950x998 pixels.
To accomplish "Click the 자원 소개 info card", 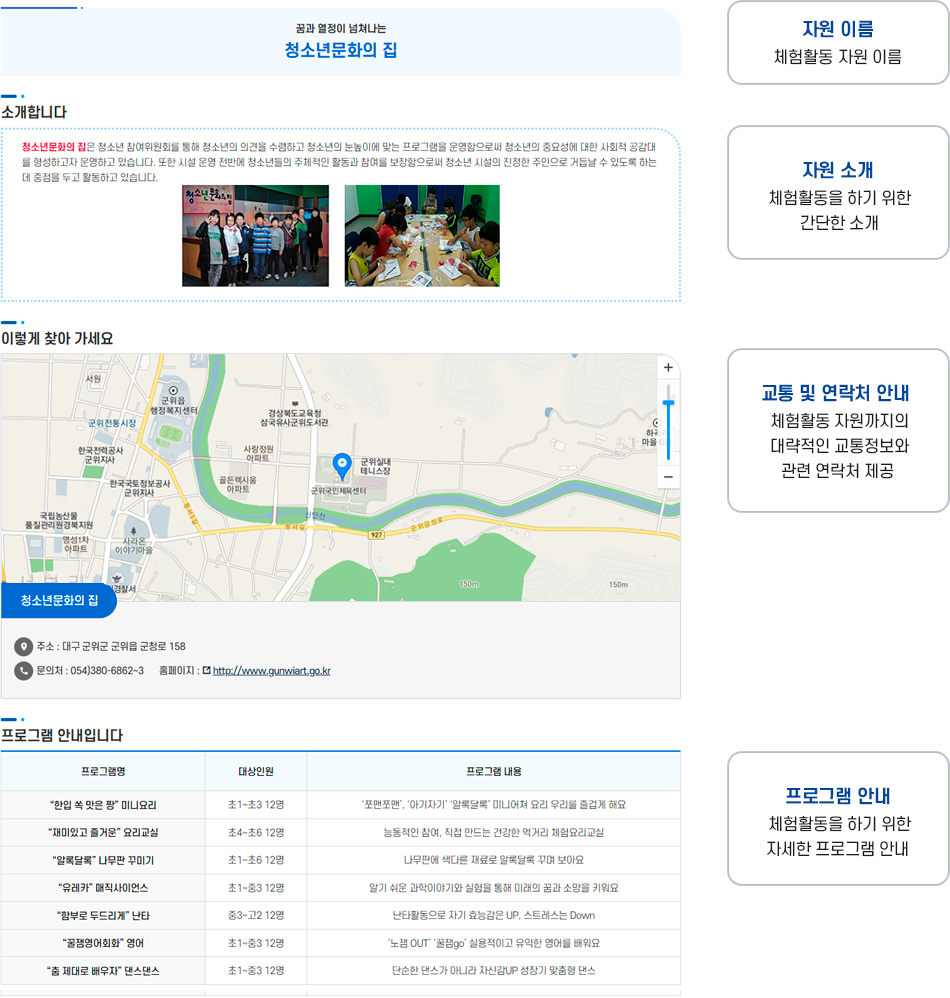I will coord(838,192).
